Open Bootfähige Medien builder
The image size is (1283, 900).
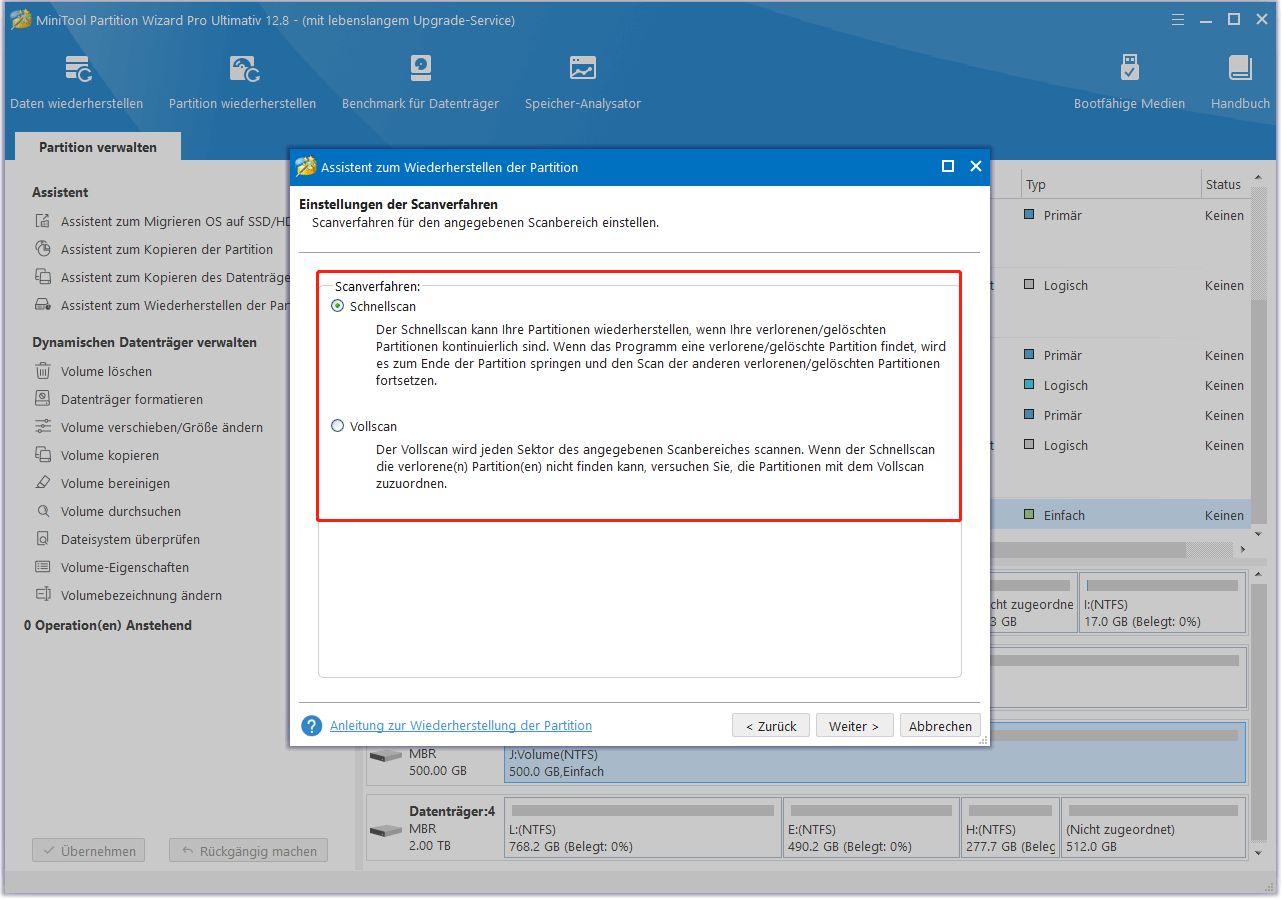click(1129, 82)
